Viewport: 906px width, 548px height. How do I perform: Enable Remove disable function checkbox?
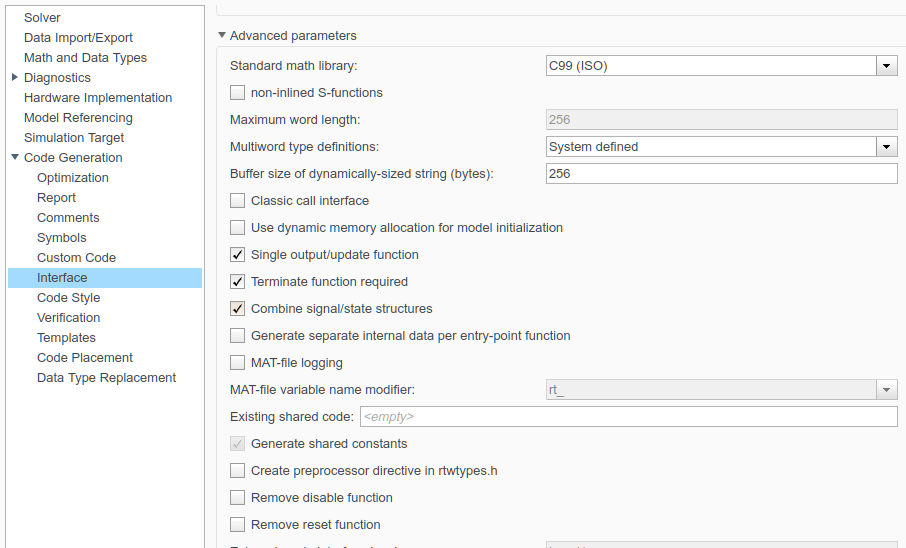pyautogui.click(x=237, y=498)
